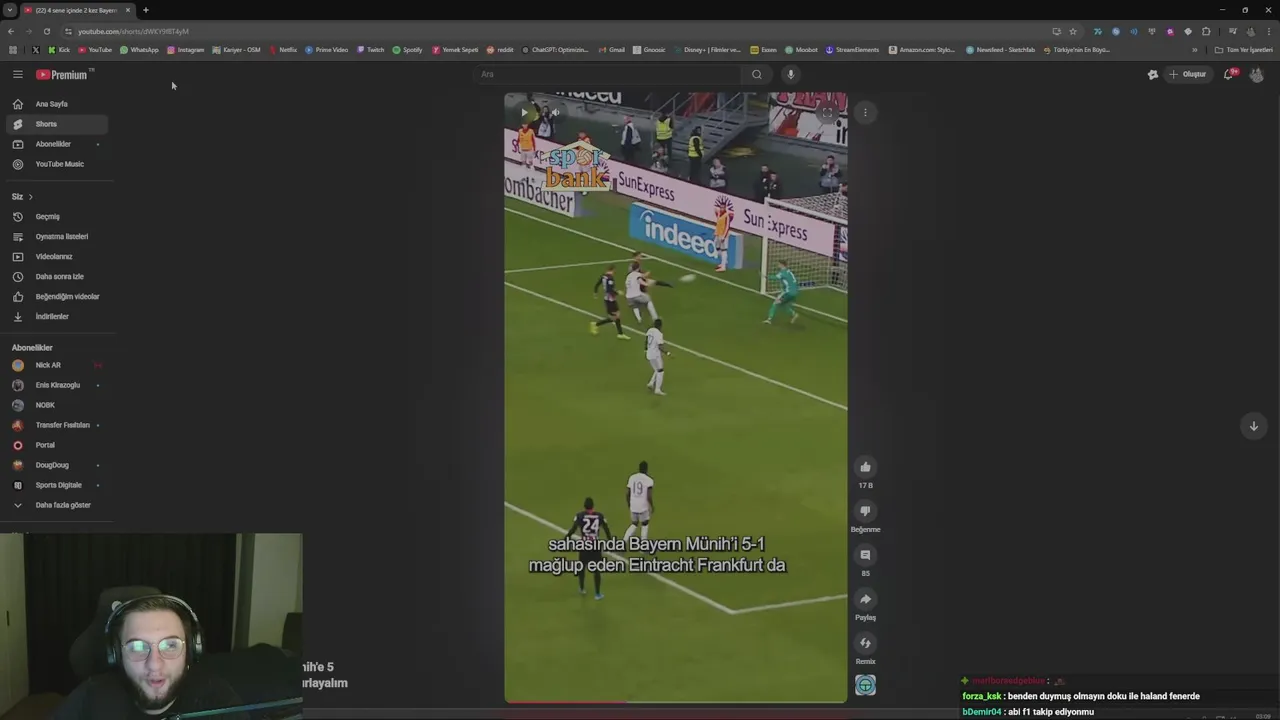Open DougDoug channel subscription
Screen dimensions: 1280x720
pos(56,465)
